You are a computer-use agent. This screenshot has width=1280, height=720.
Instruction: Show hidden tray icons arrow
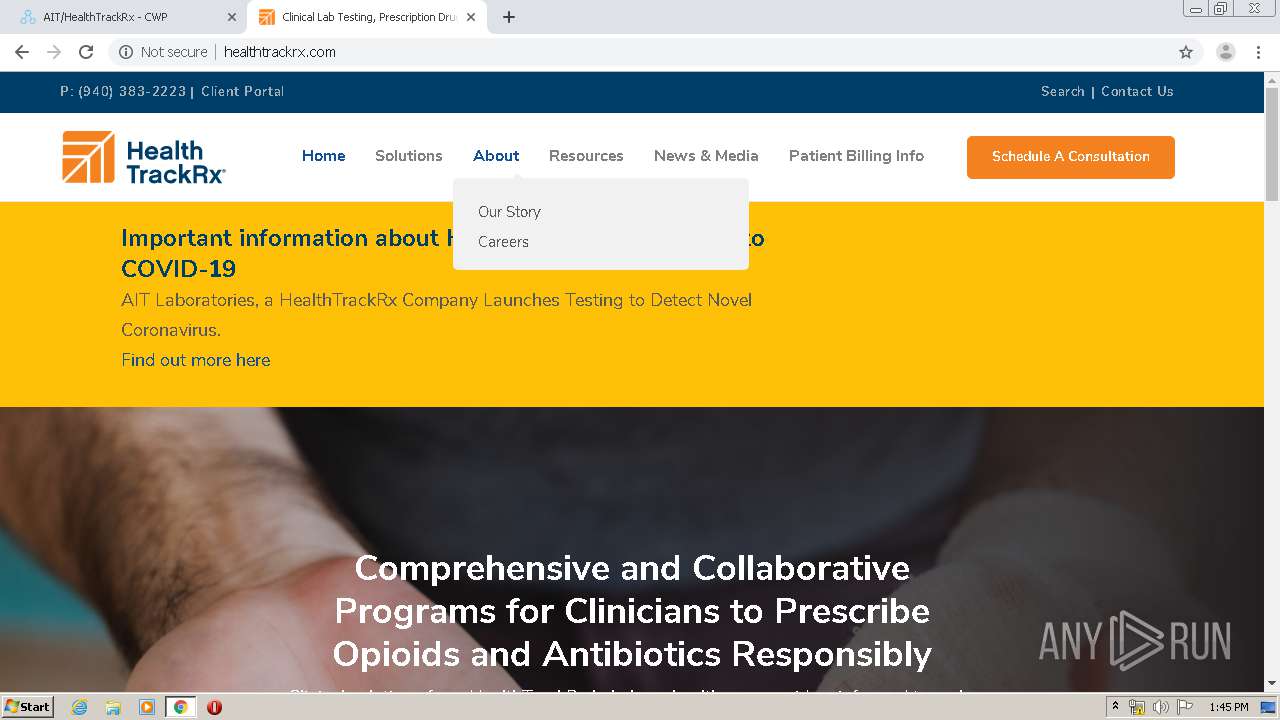pos(1115,707)
